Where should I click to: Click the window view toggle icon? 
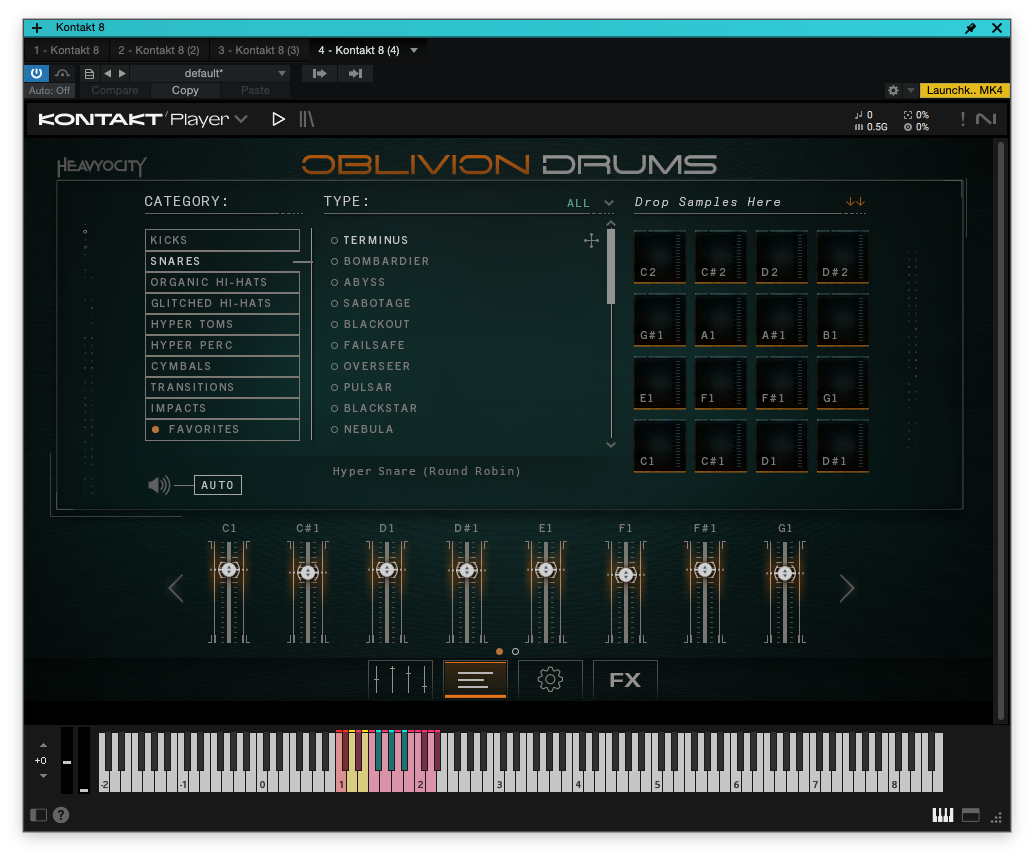point(971,815)
